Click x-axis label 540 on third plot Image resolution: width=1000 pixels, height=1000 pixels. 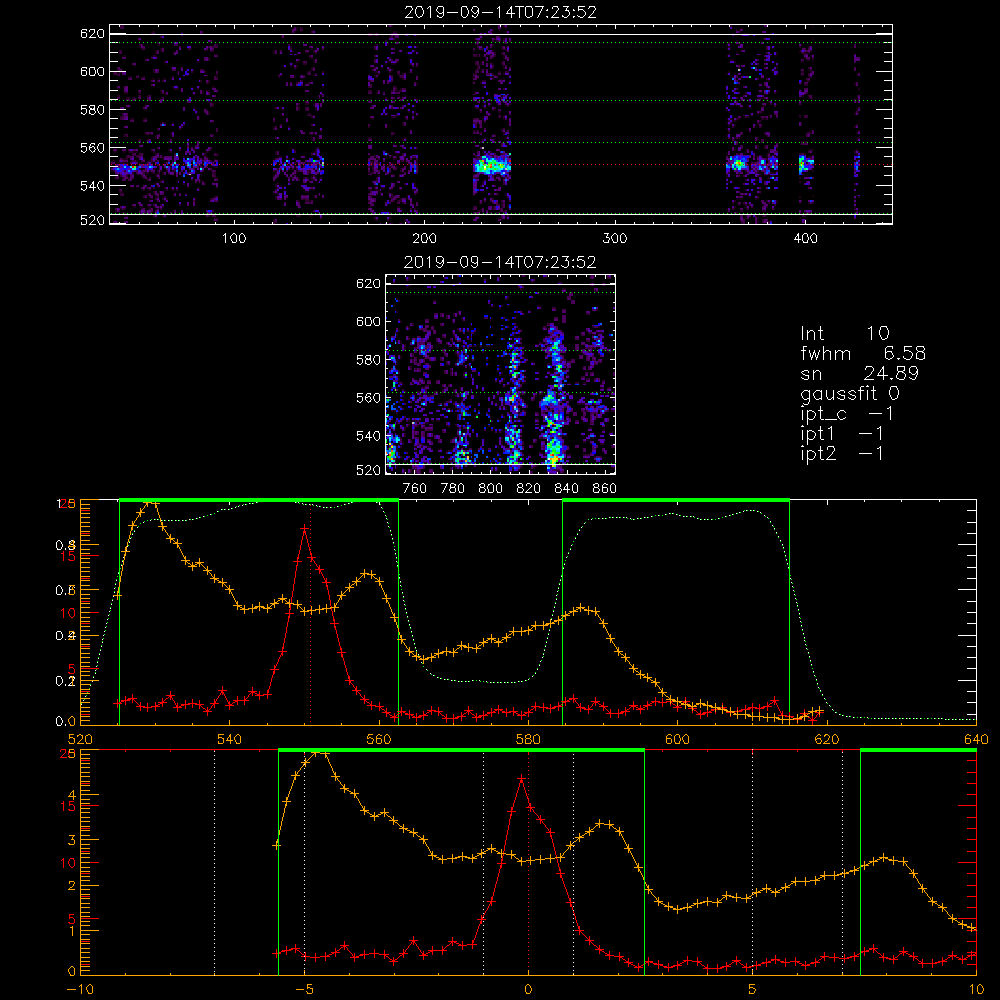[x=230, y=739]
